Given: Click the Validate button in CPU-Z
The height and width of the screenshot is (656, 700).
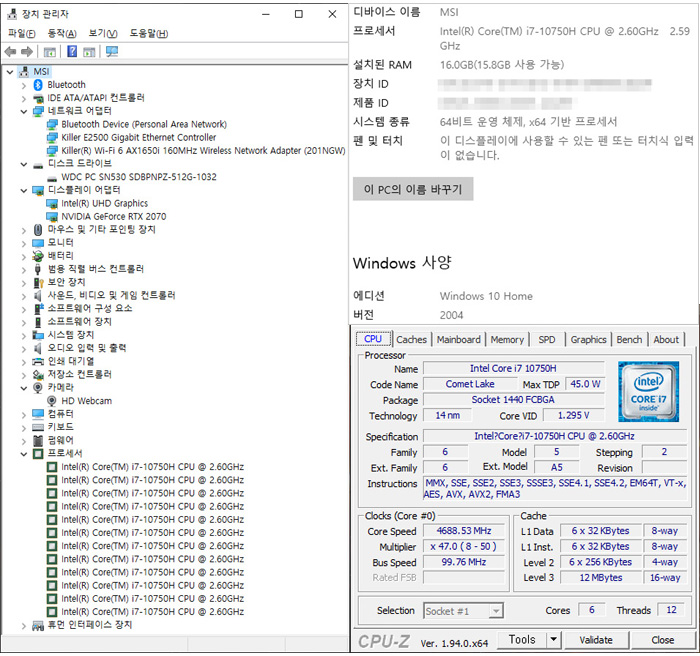Looking at the screenshot, I should click(x=596, y=640).
